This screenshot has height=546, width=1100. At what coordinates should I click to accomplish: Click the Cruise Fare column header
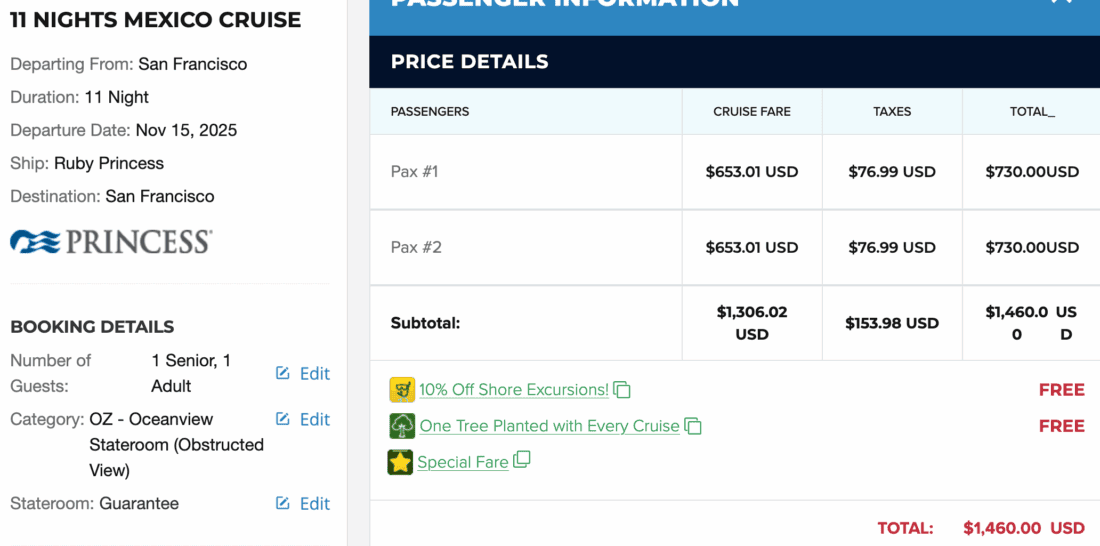tap(752, 111)
